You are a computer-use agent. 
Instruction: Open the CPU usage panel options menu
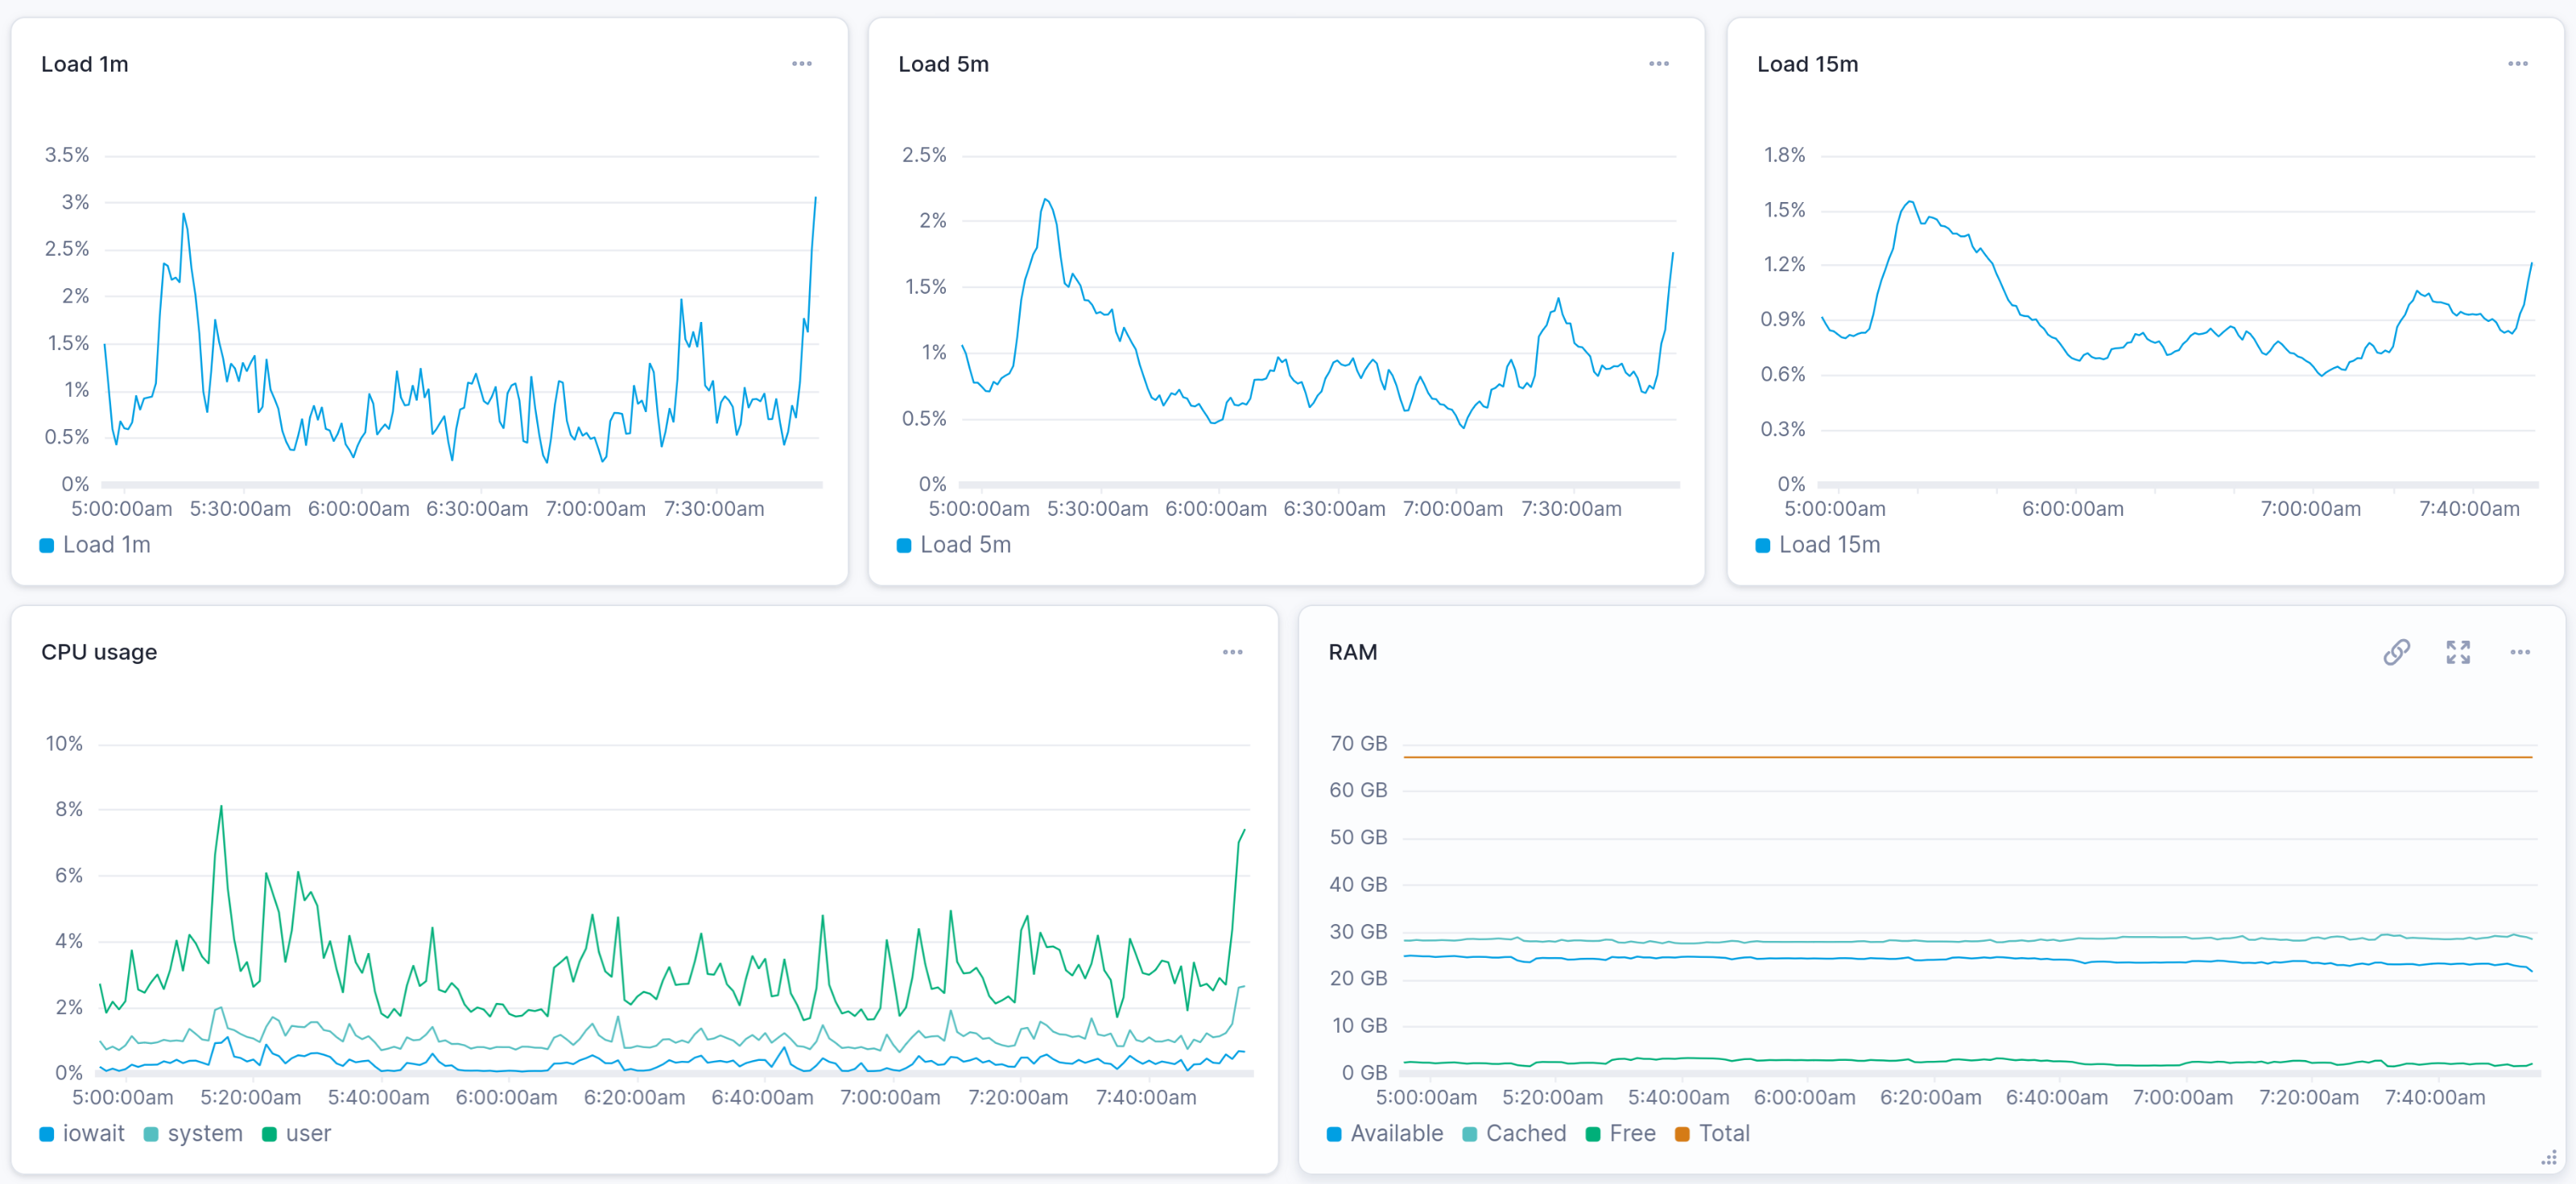pyautogui.click(x=1232, y=652)
